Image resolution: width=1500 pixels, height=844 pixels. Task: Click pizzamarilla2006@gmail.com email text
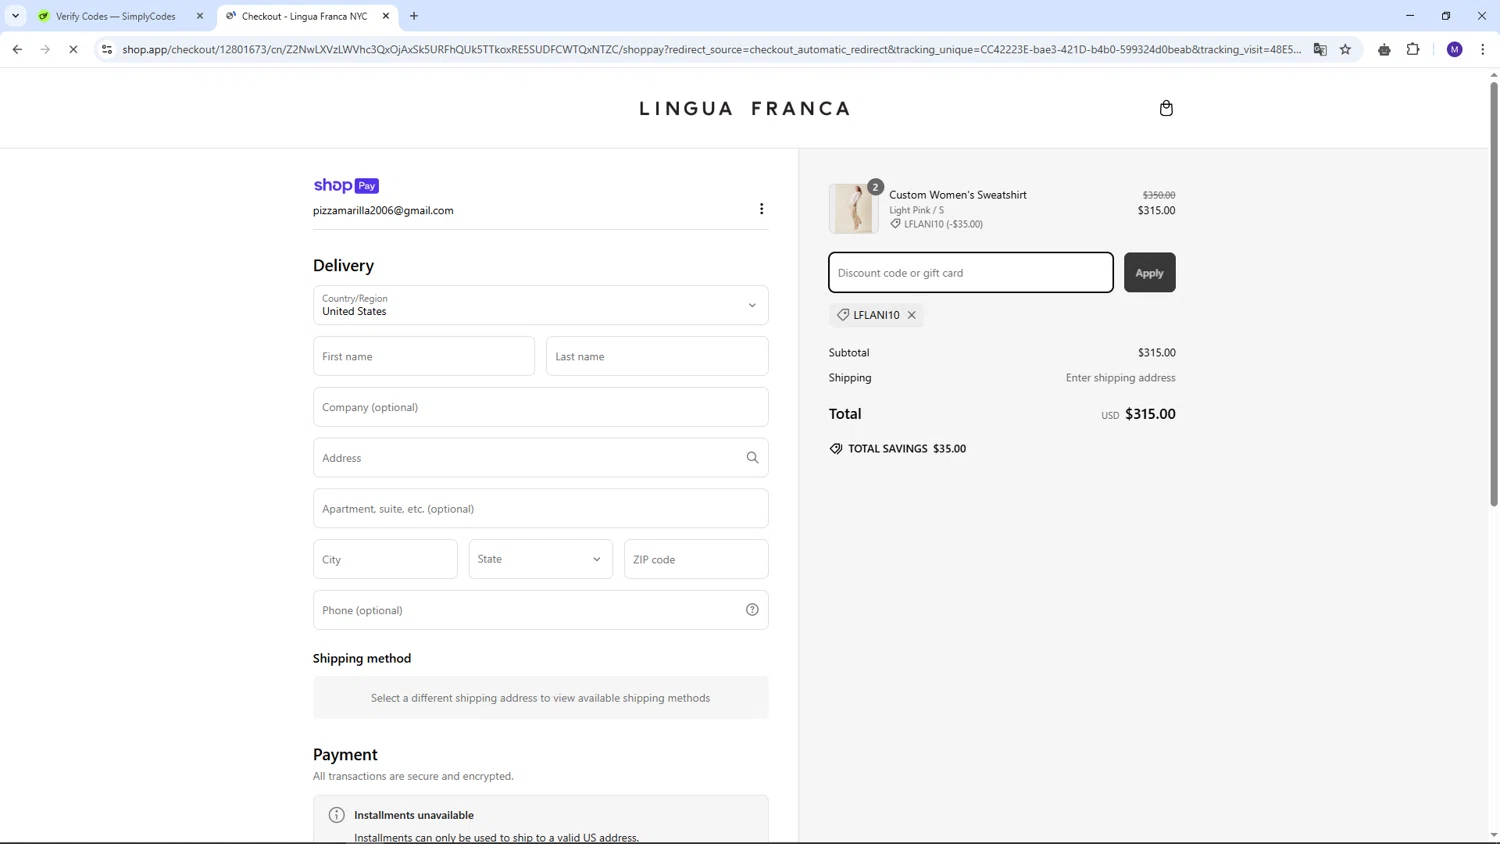383,210
